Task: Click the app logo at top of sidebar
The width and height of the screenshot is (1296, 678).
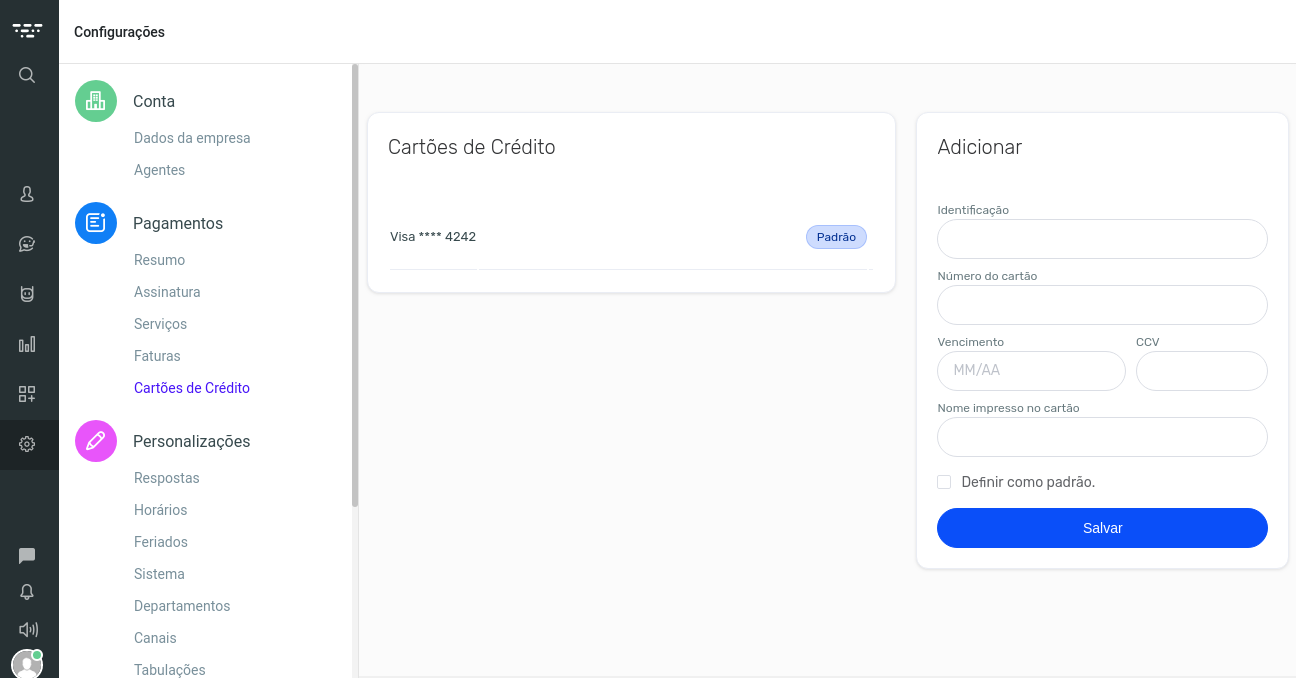Action: click(x=28, y=30)
